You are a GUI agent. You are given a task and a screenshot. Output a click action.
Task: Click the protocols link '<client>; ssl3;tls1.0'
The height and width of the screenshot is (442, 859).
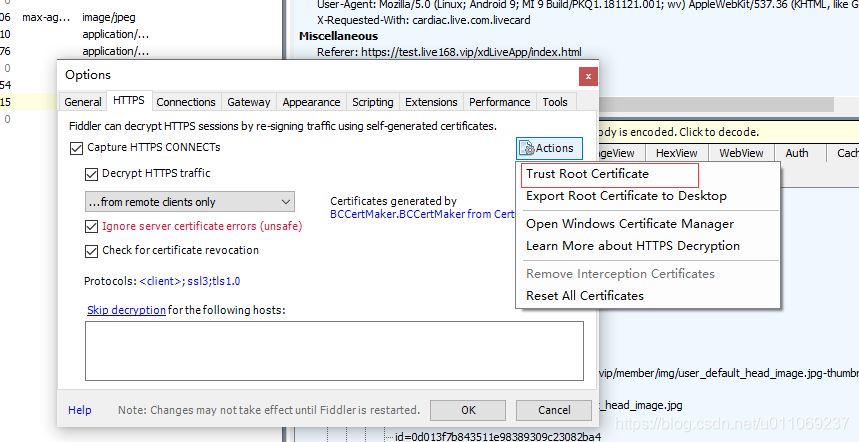pos(190,282)
